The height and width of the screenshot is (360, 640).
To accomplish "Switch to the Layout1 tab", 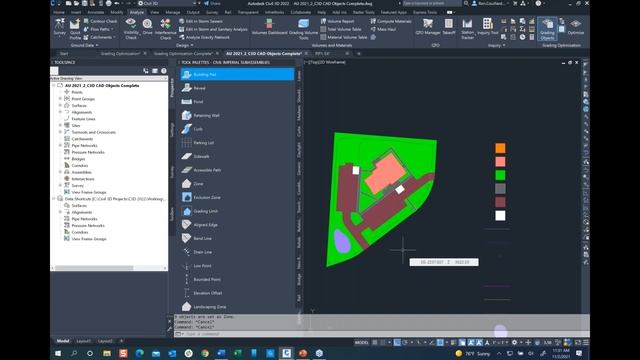I will pos(84,341).
